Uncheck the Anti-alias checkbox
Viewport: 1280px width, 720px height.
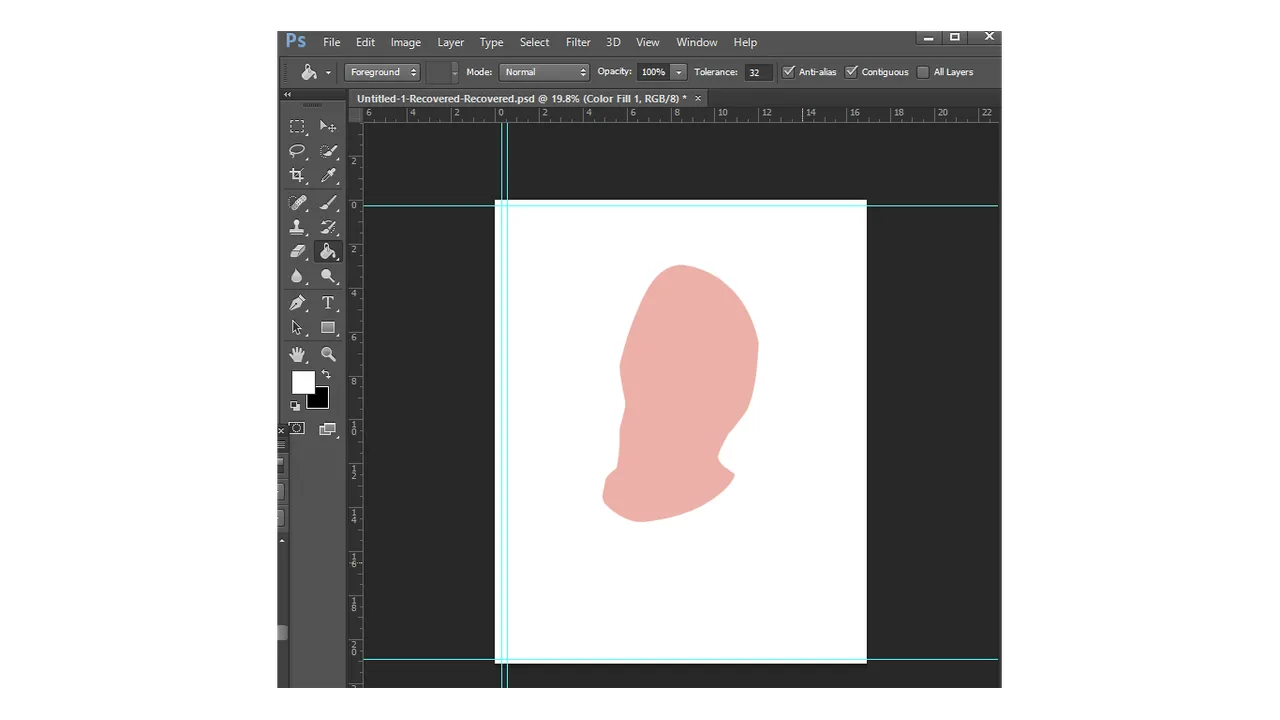(789, 72)
